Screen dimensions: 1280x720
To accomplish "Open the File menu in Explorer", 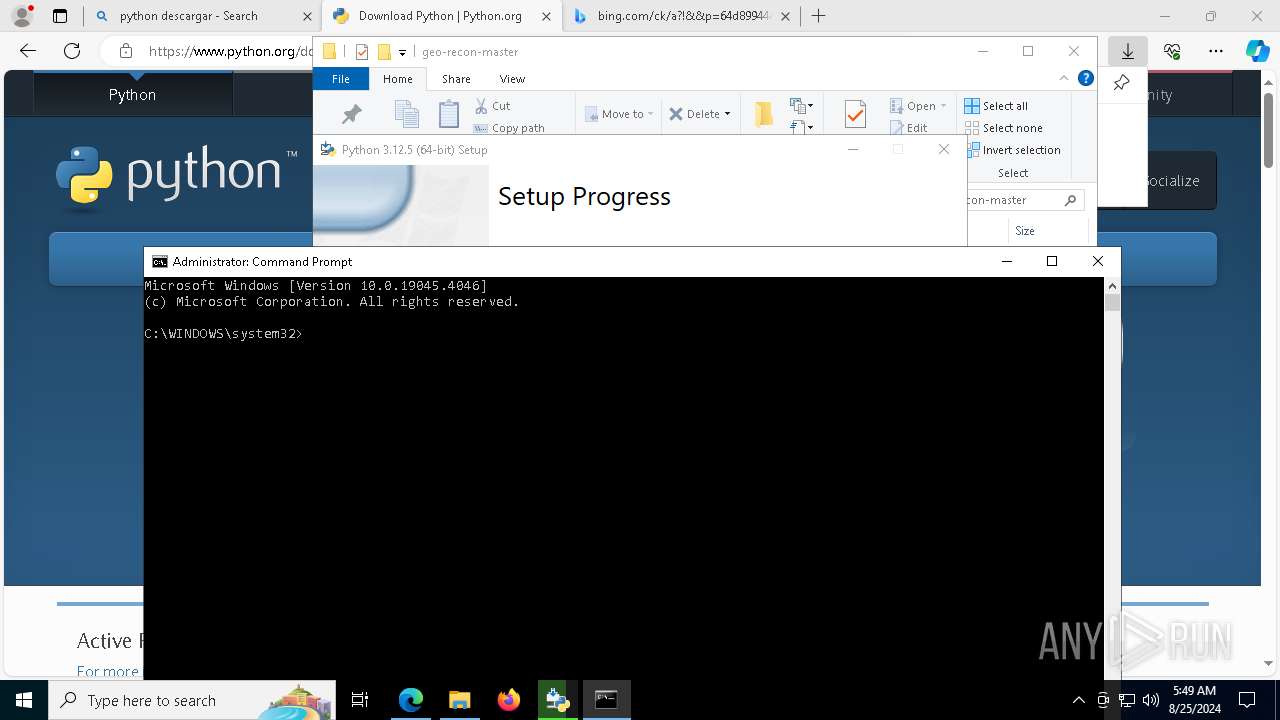I will 341,78.
